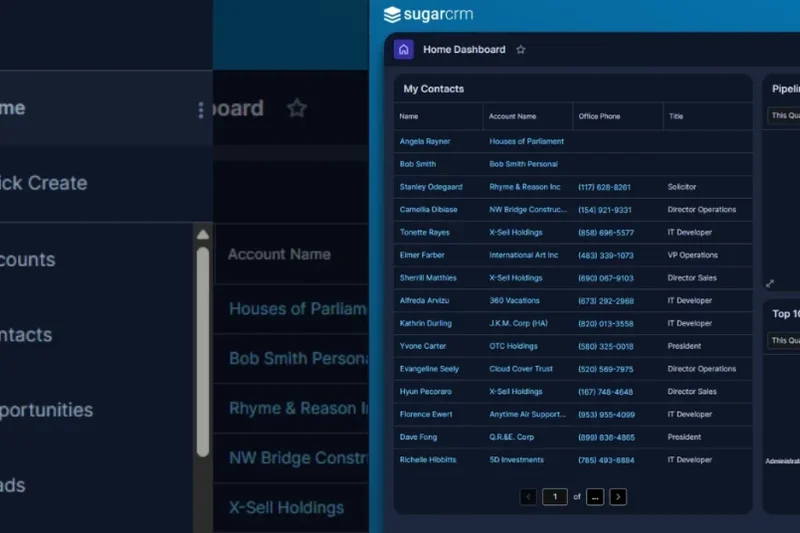
Task: Click the purple Home icon button
Action: pyautogui.click(x=404, y=49)
